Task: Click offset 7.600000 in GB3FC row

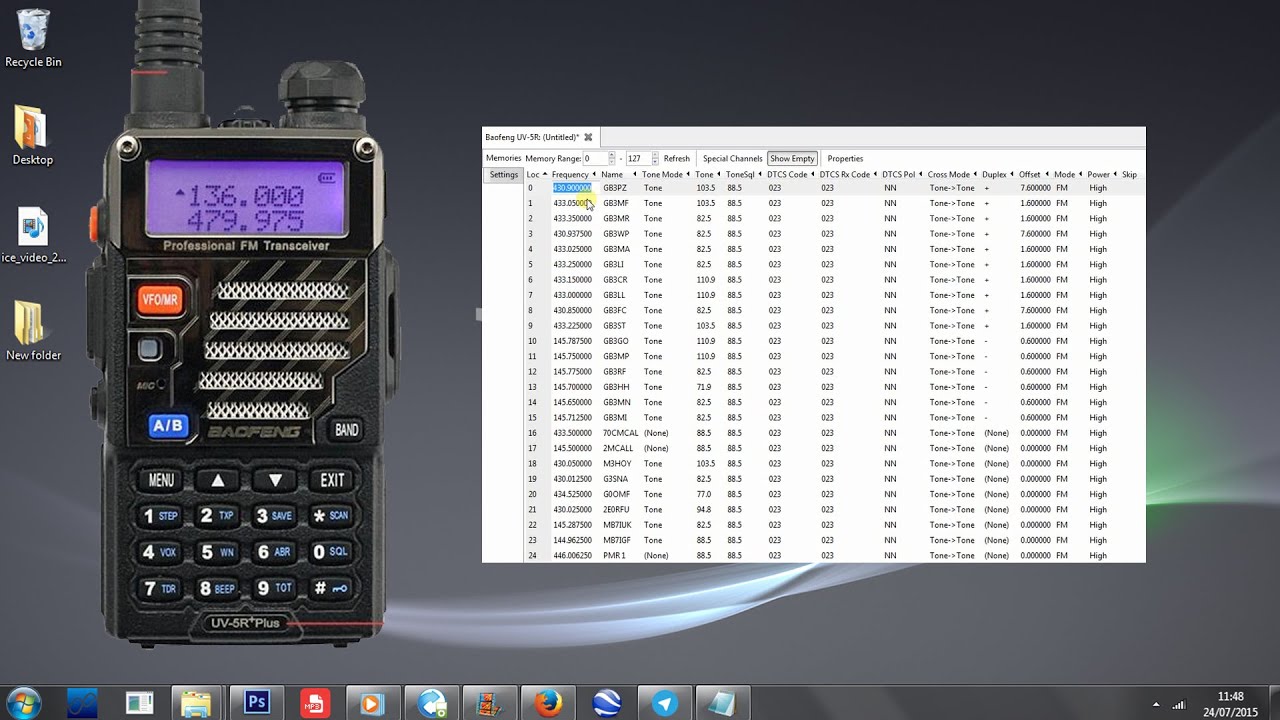Action: coord(1035,310)
